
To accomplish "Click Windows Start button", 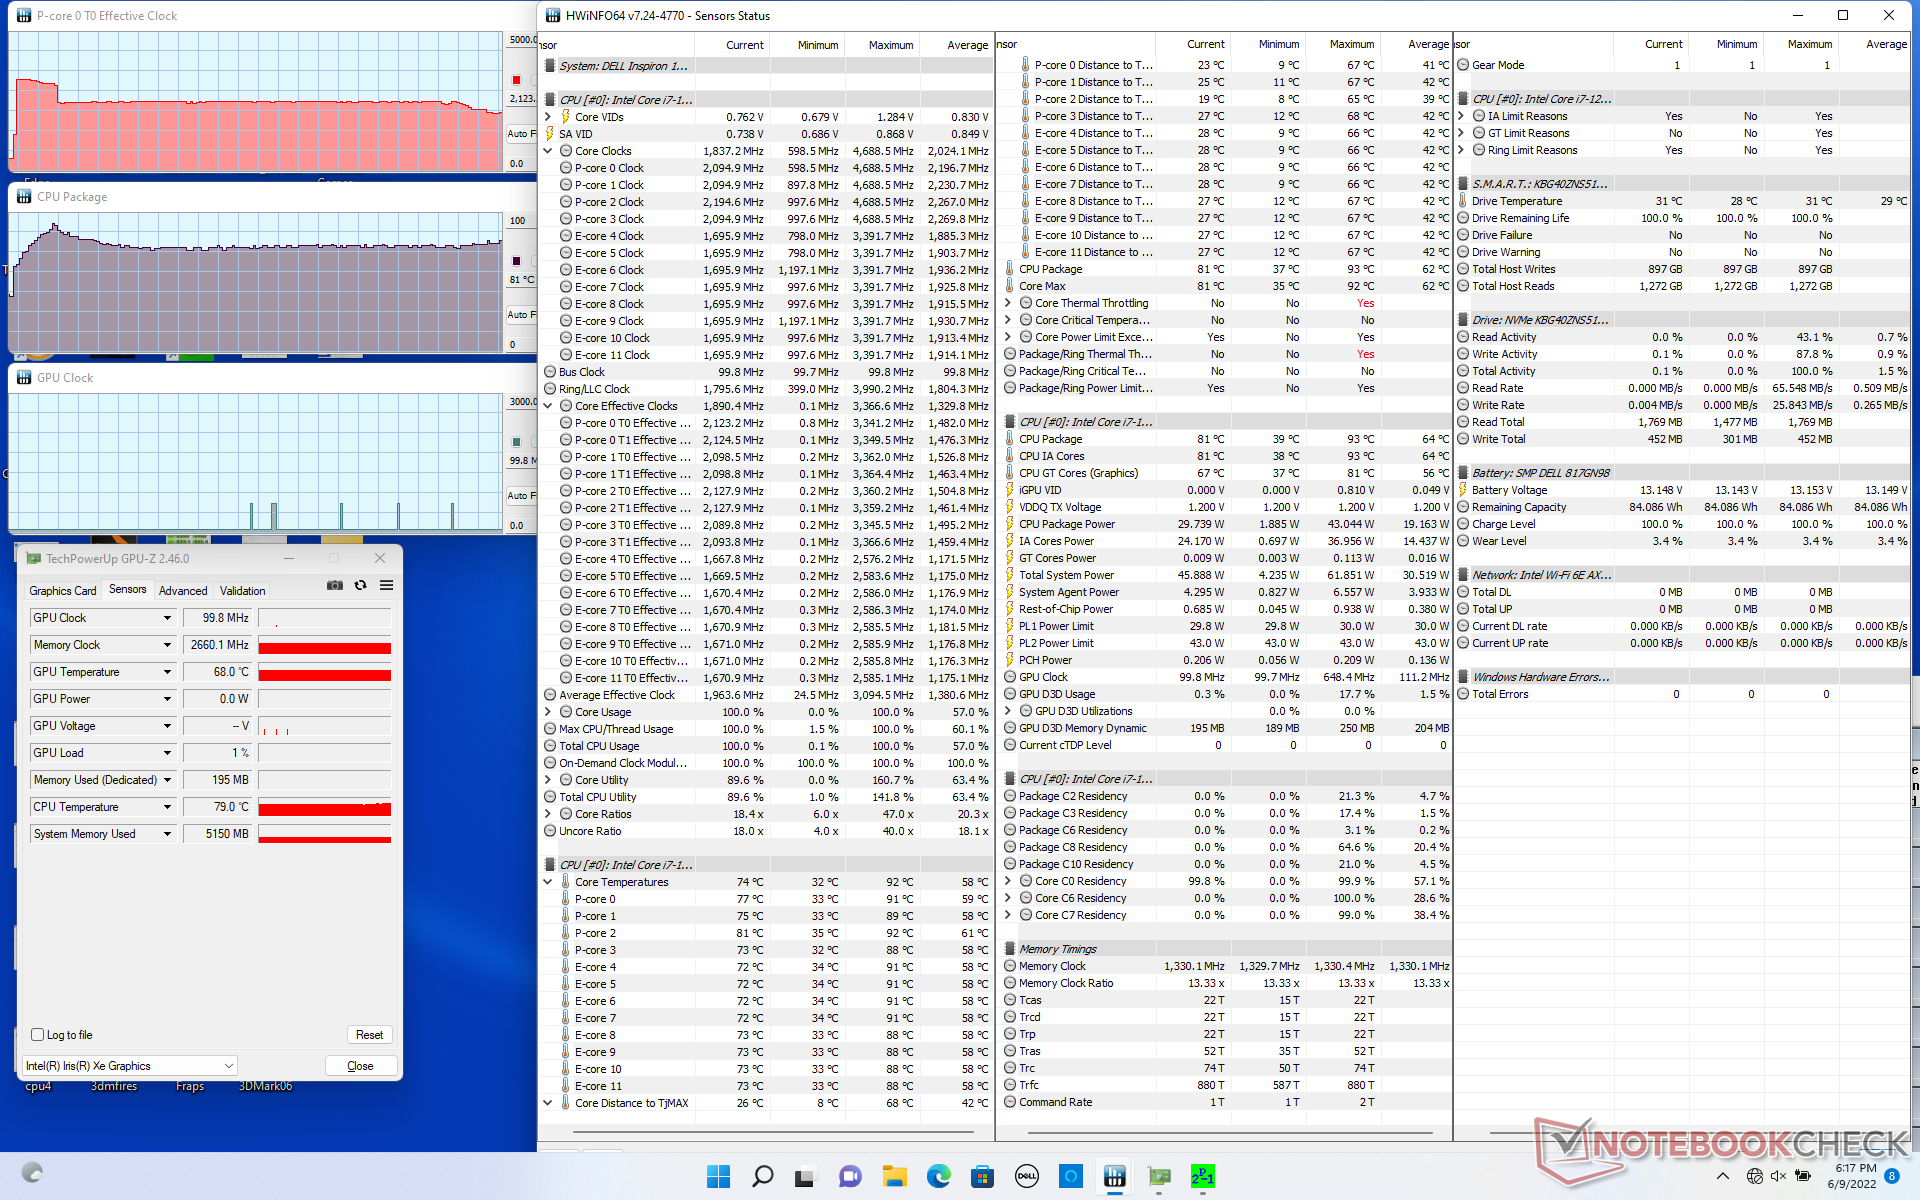I will click(718, 1176).
